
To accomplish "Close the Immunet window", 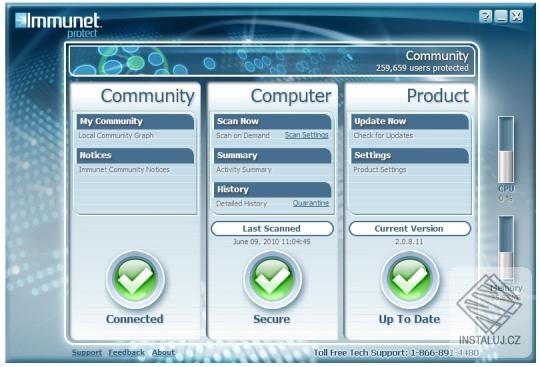I will click(x=516, y=16).
